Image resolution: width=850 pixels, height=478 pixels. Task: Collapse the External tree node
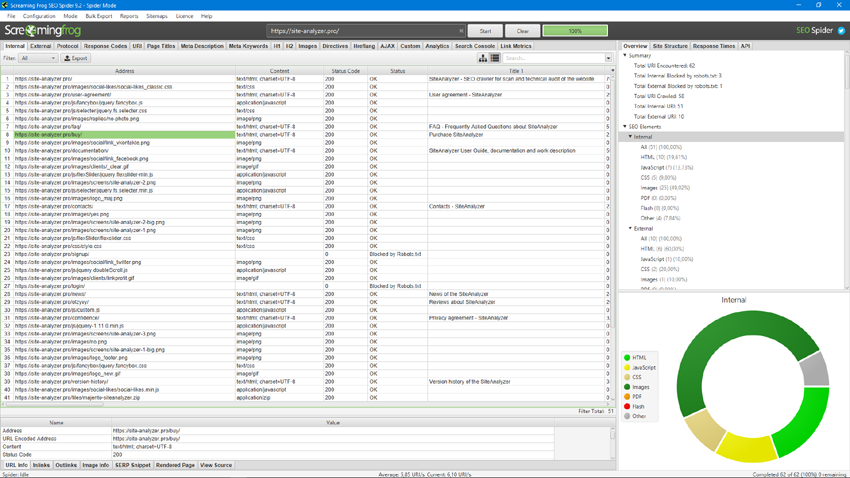(x=630, y=228)
